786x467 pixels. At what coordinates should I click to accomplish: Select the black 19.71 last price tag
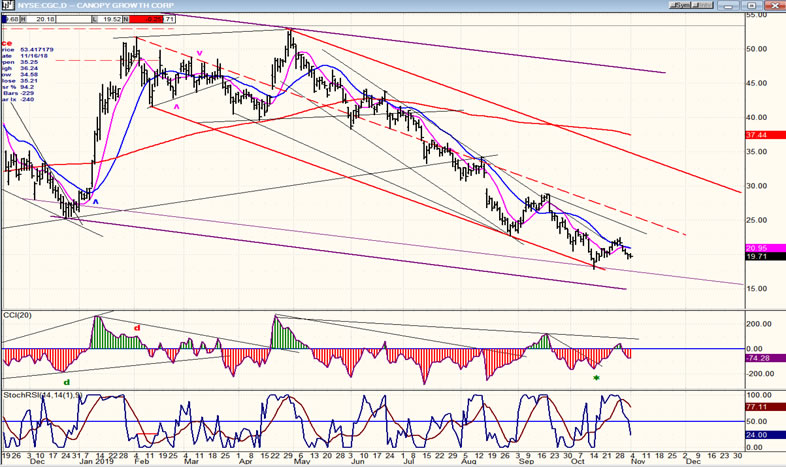(x=765, y=257)
